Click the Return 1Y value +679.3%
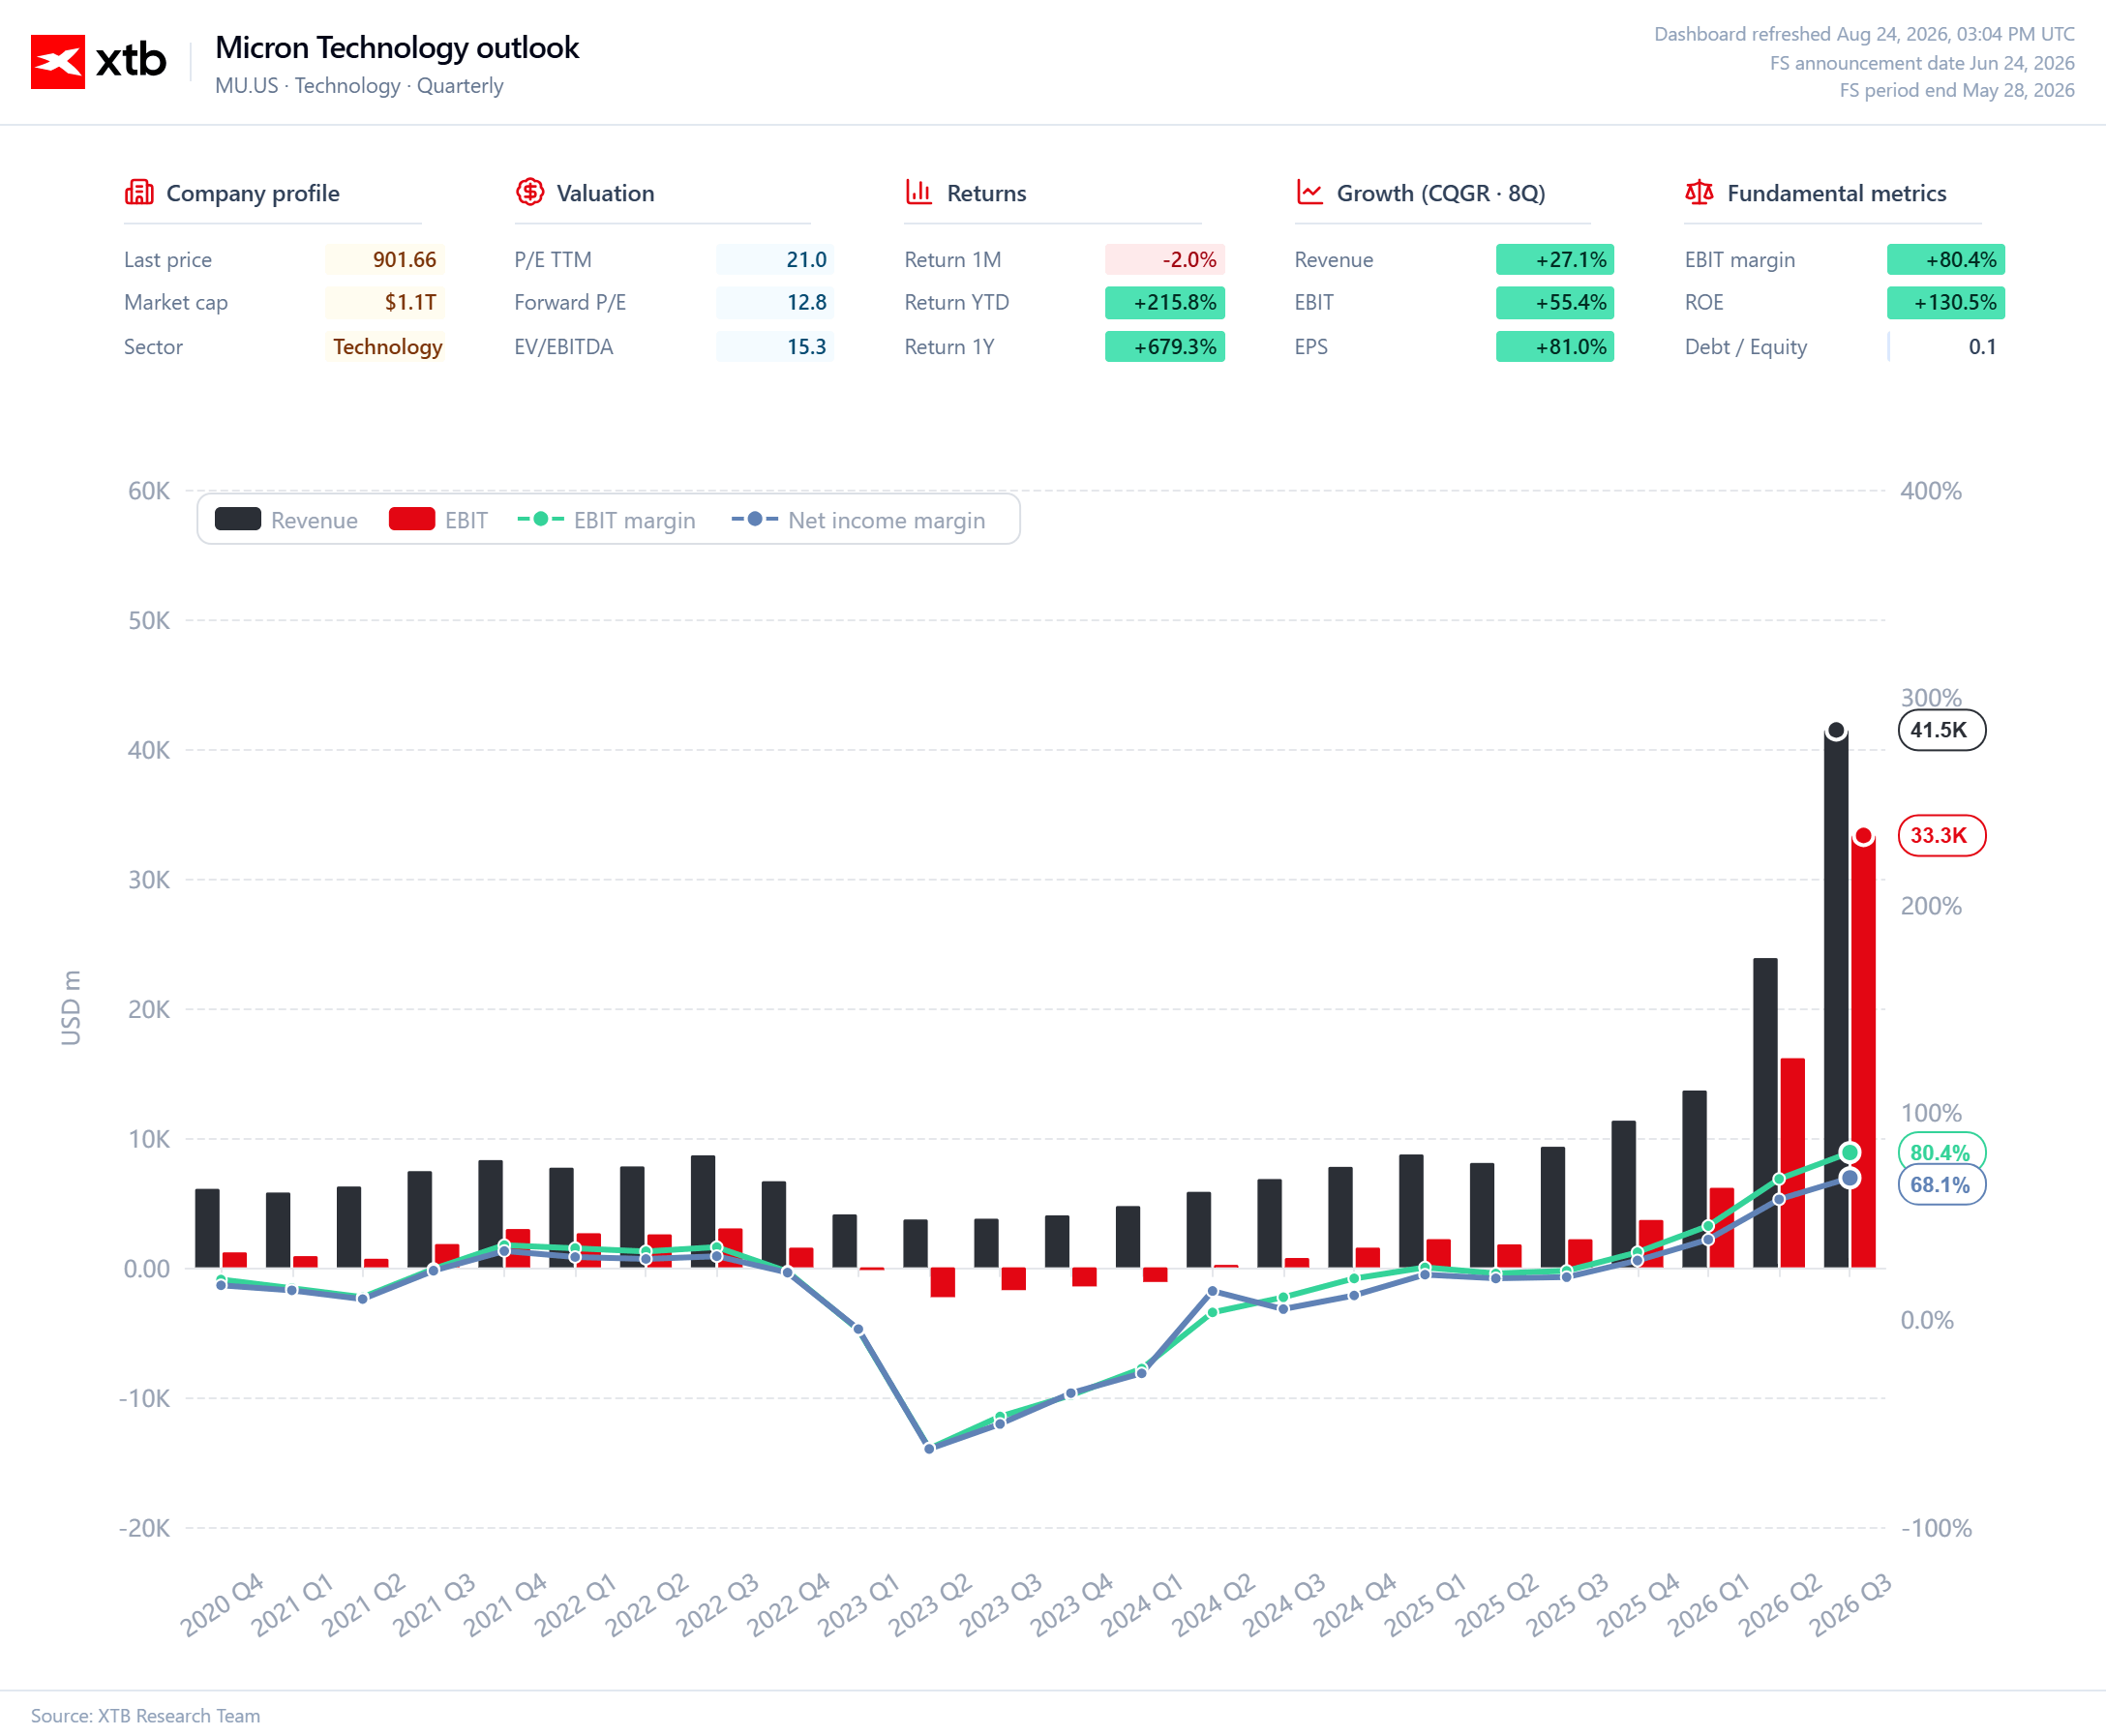 (1165, 347)
